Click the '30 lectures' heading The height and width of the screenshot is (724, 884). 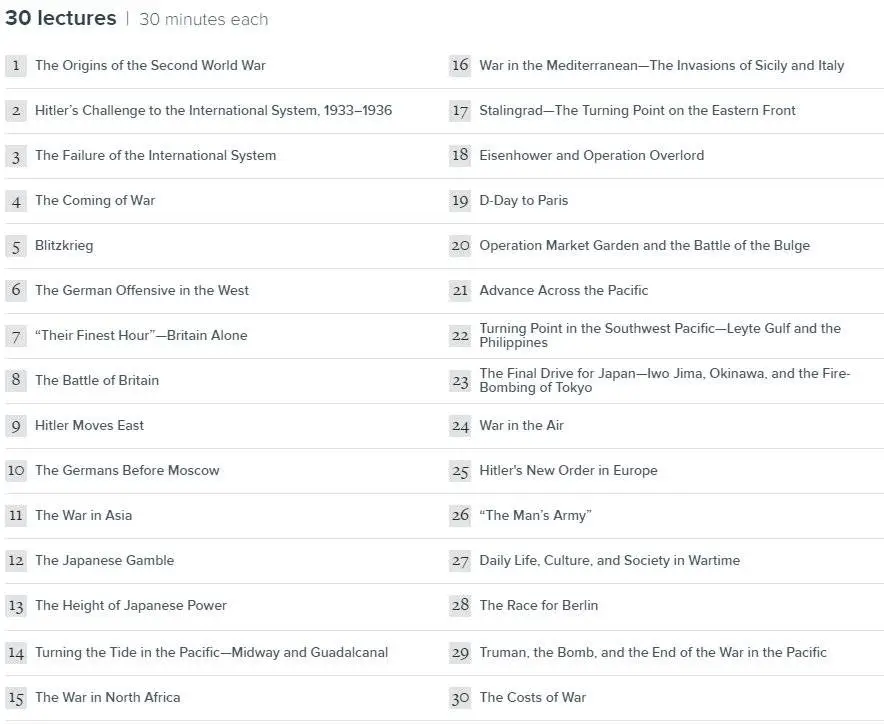point(60,19)
